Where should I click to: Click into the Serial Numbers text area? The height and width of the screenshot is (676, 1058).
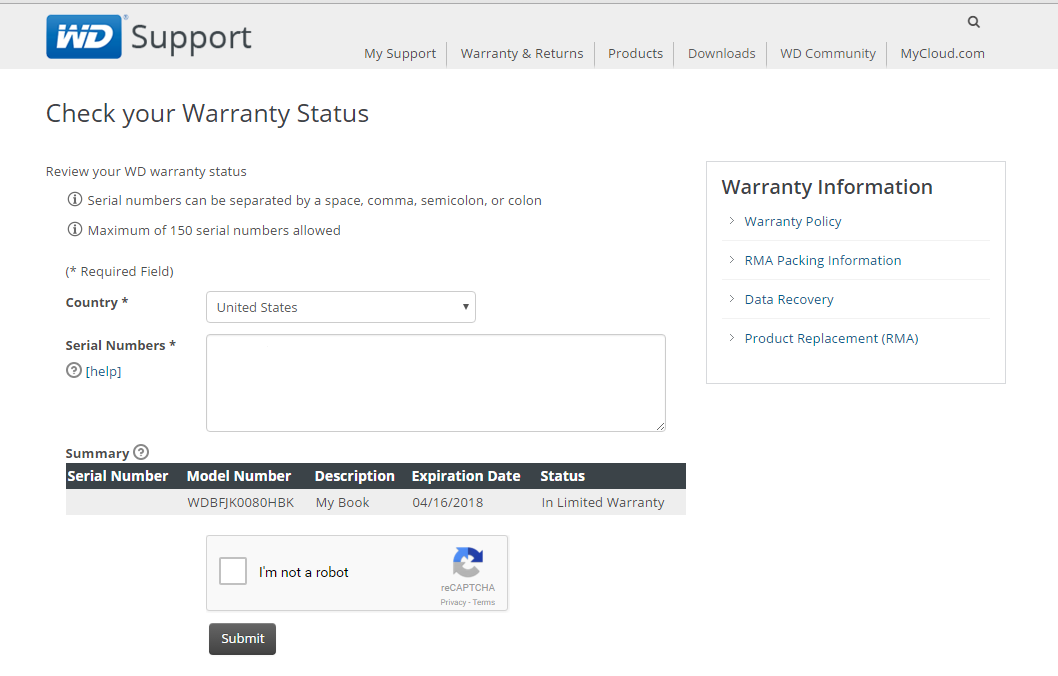pyautogui.click(x=436, y=383)
